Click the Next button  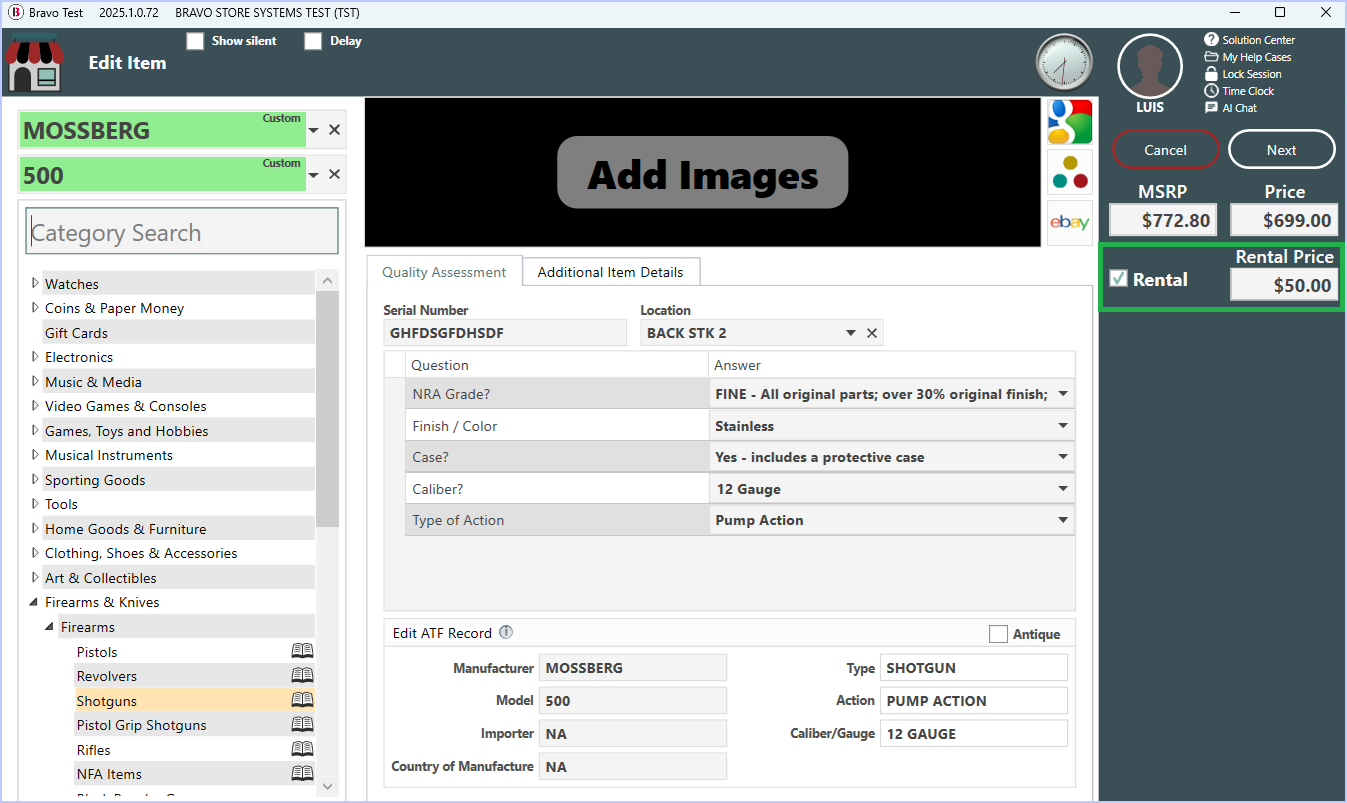pos(1281,150)
